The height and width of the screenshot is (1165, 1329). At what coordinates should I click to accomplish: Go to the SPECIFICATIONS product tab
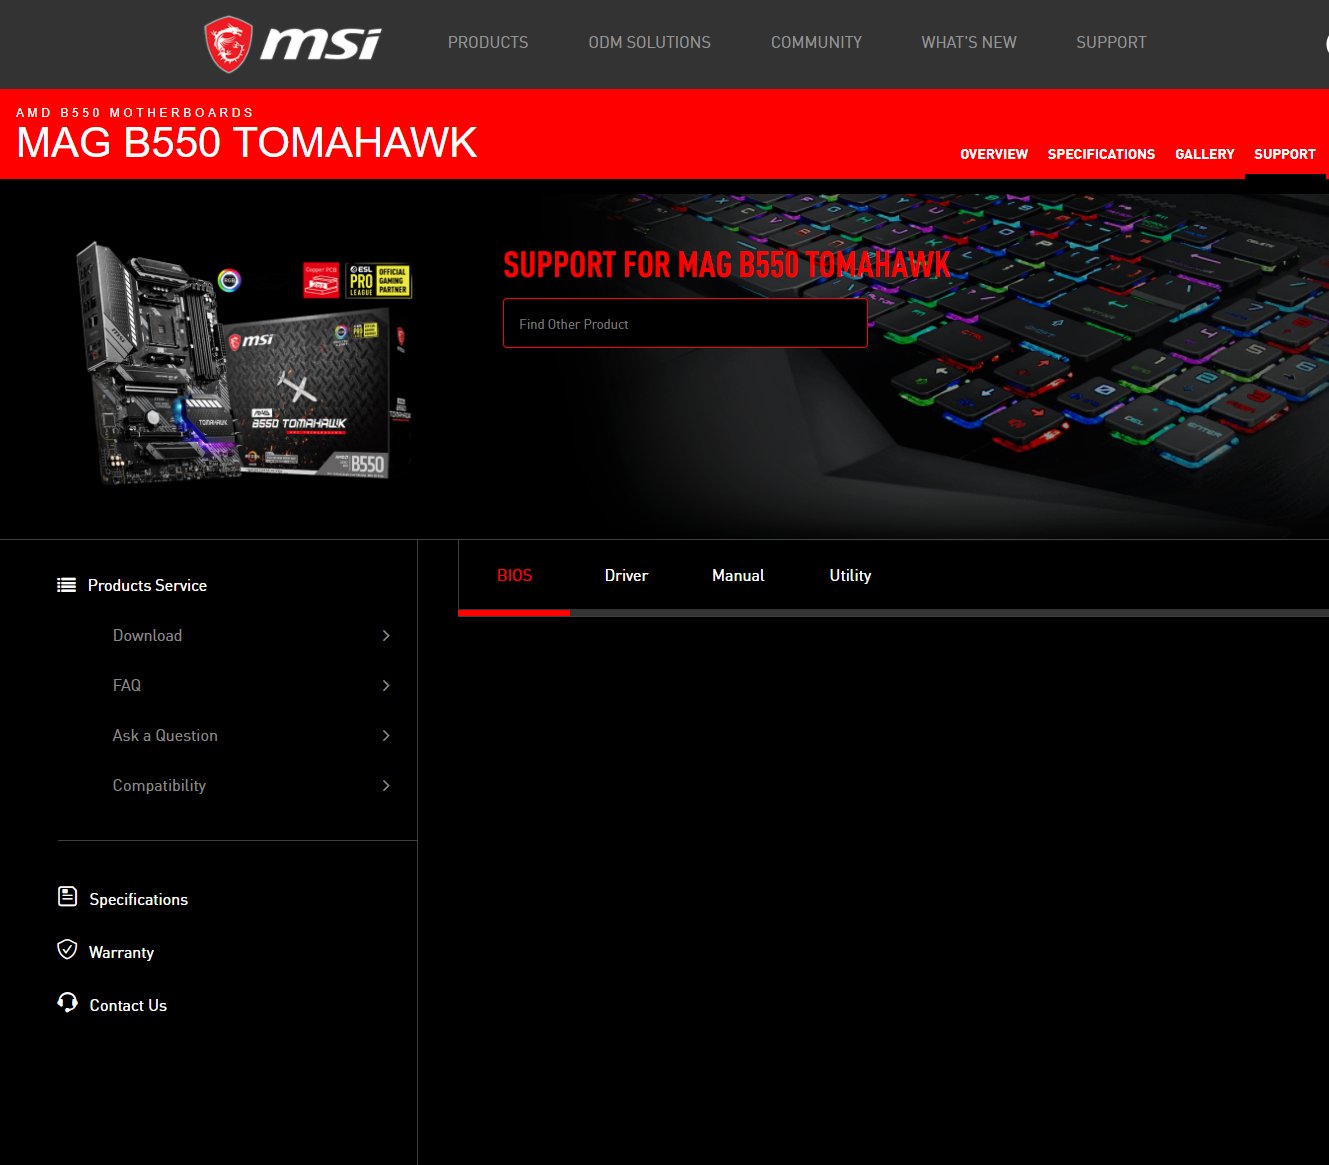point(1101,154)
